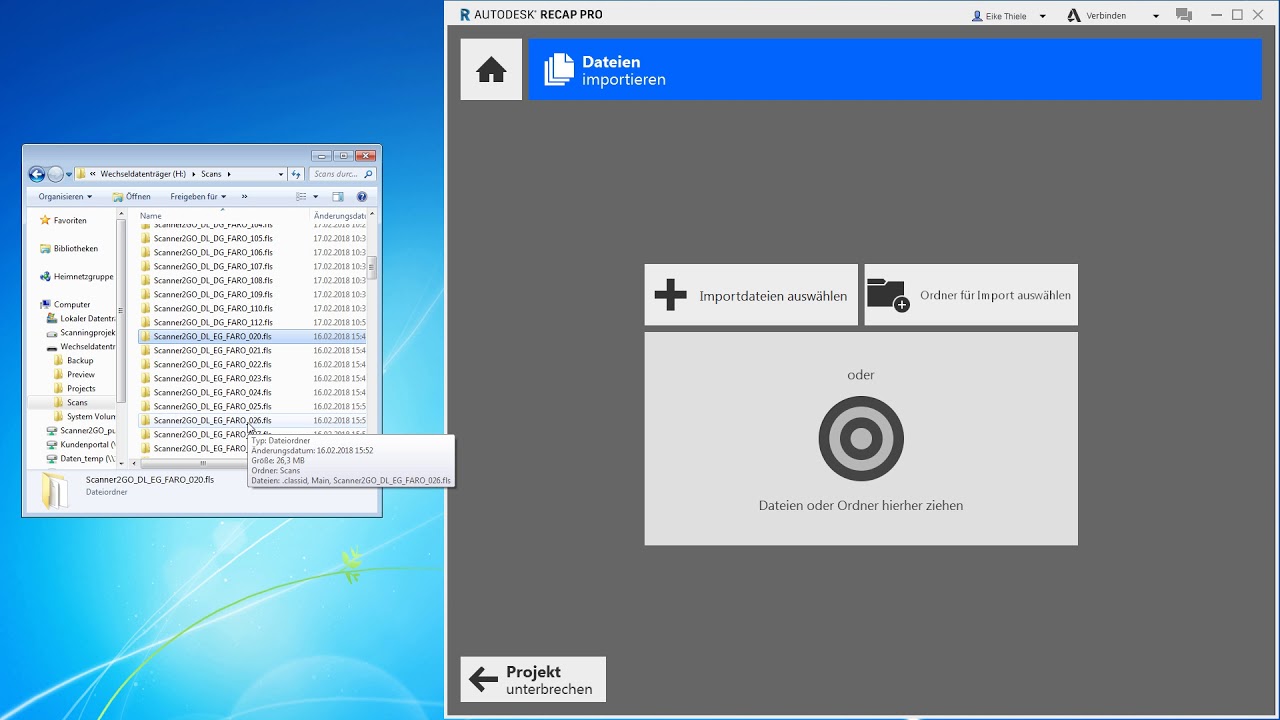Viewport: 1280px width, 720px height.
Task: Click the target drop-zone icon
Action: pos(861,439)
